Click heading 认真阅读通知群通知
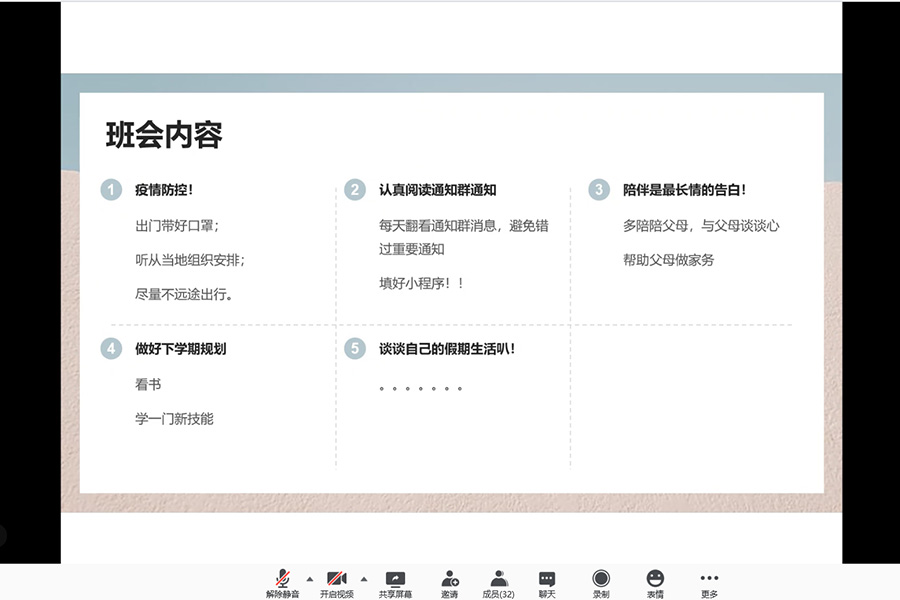Image resolution: width=900 pixels, height=600 pixels. (437, 190)
